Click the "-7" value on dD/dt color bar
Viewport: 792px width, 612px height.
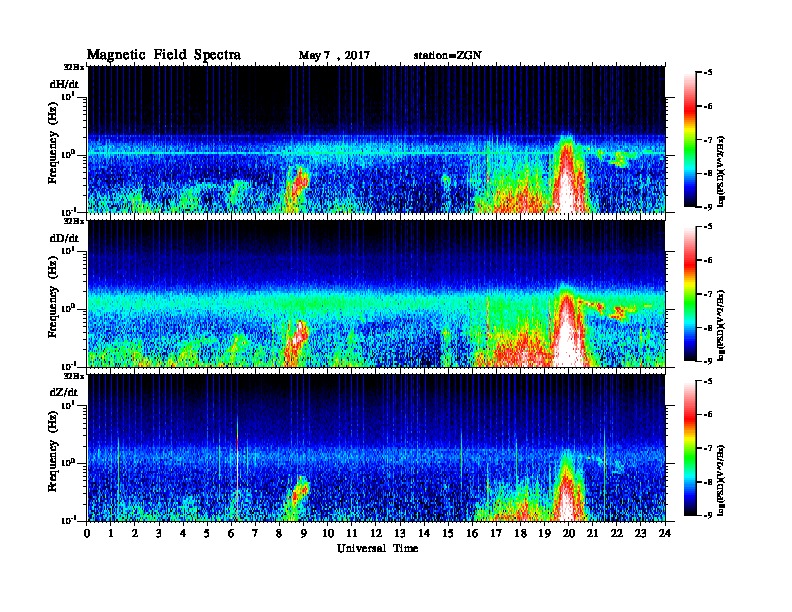tap(708, 294)
